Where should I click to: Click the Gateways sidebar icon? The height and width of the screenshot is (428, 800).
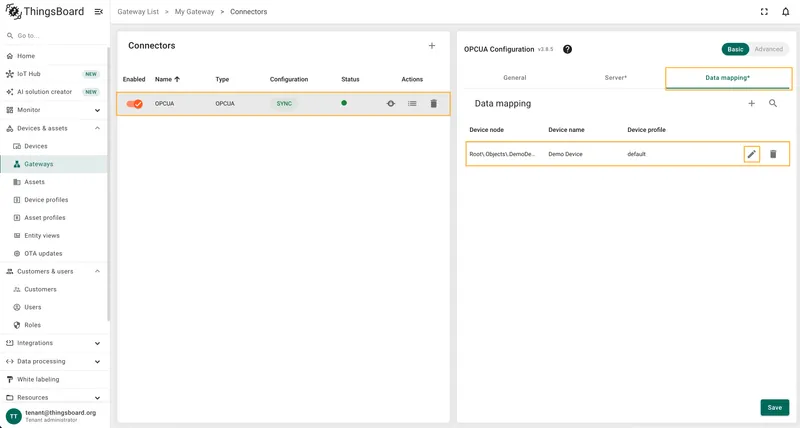[17, 164]
